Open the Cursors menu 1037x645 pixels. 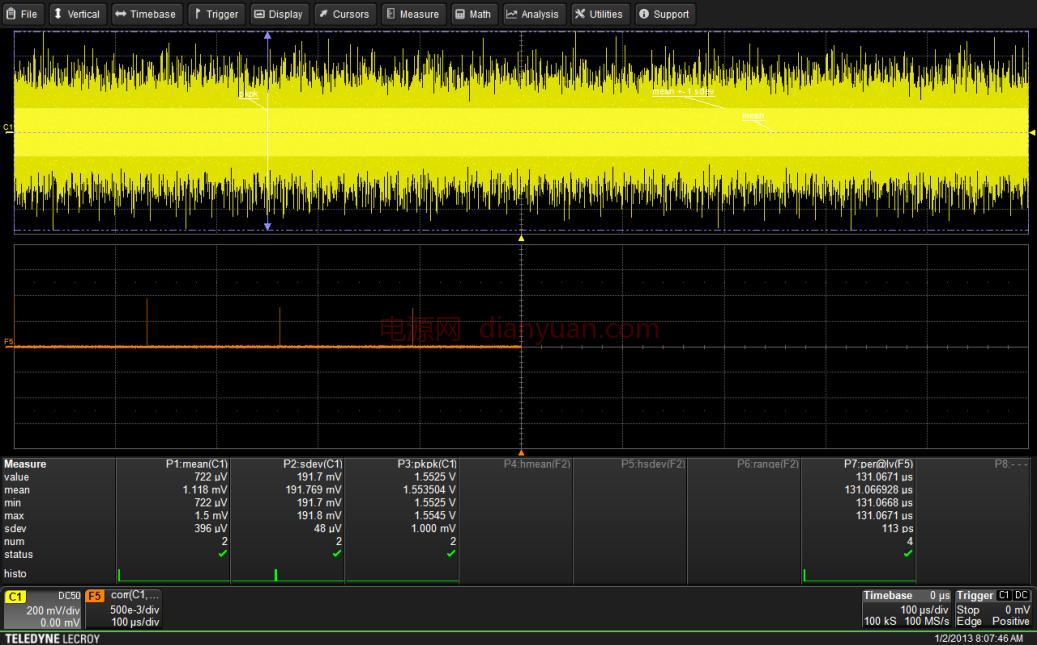click(344, 14)
